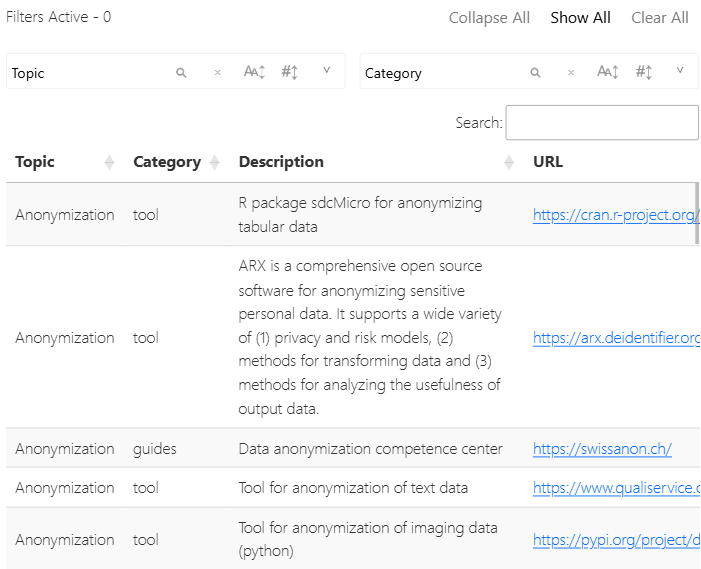Click the table Search input box

[602, 123]
